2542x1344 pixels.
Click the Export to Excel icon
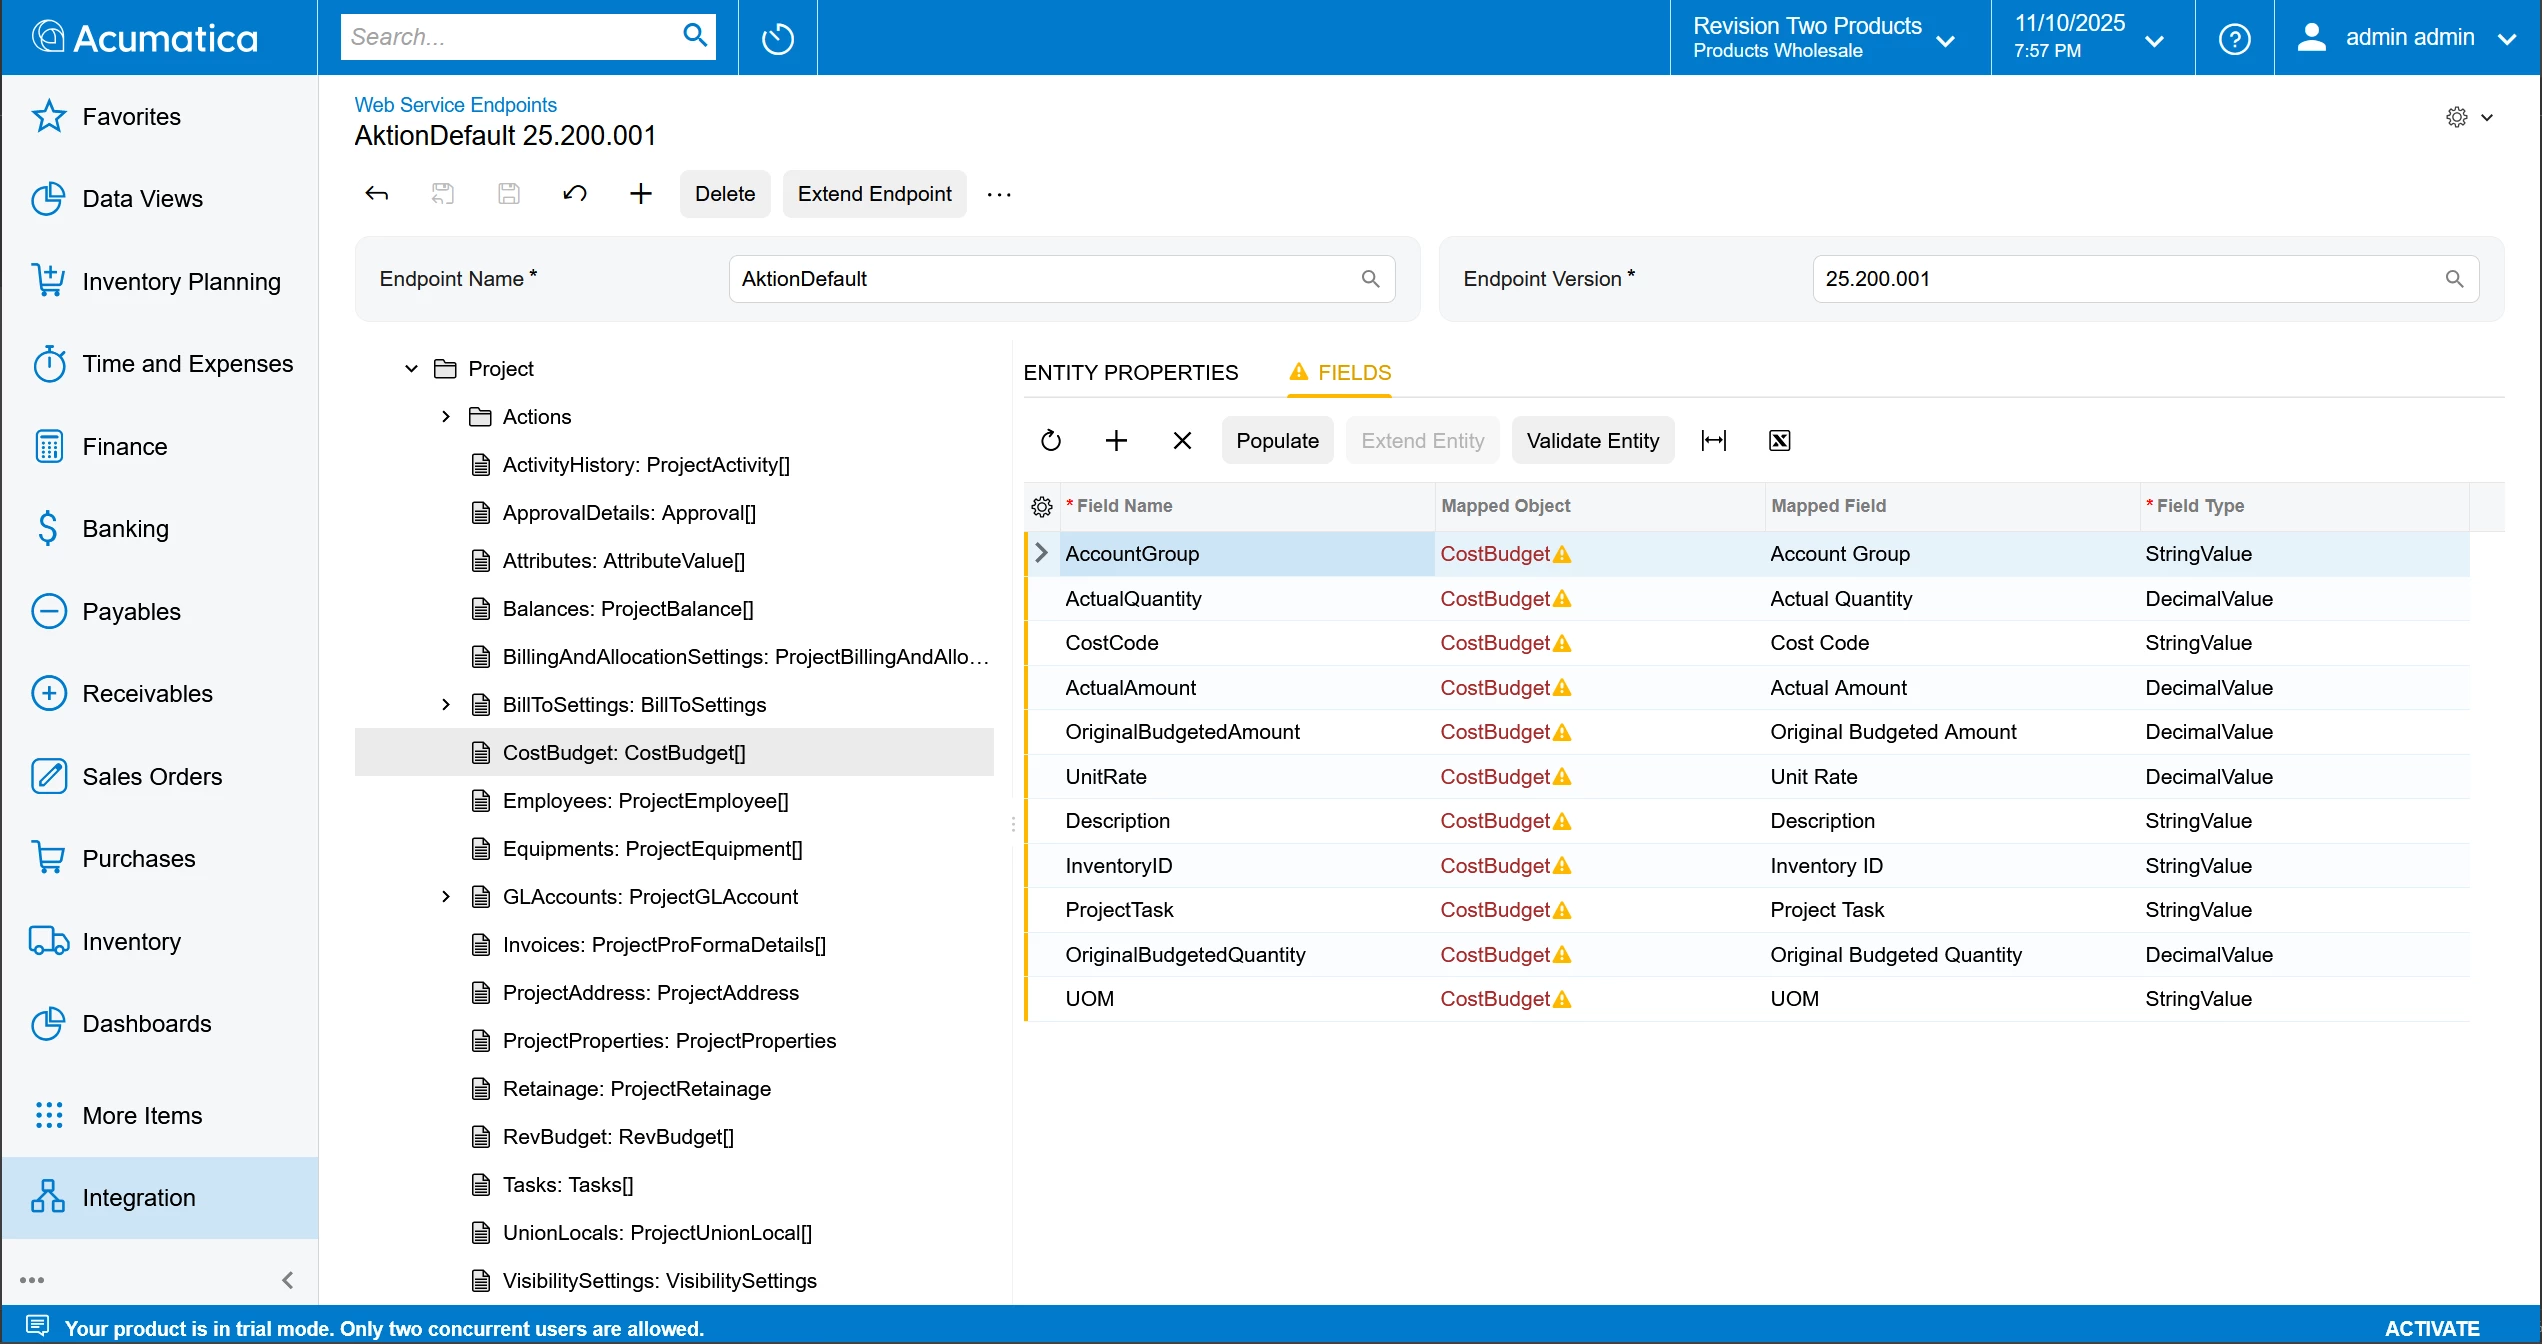pos(1779,440)
